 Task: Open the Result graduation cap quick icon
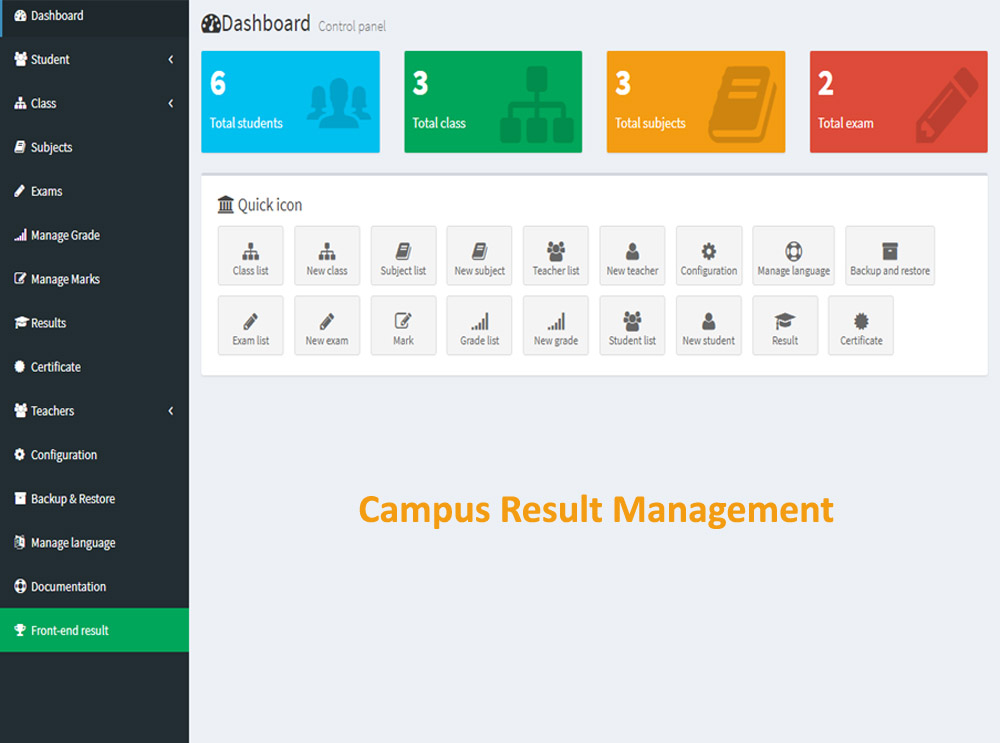tap(785, 325)
